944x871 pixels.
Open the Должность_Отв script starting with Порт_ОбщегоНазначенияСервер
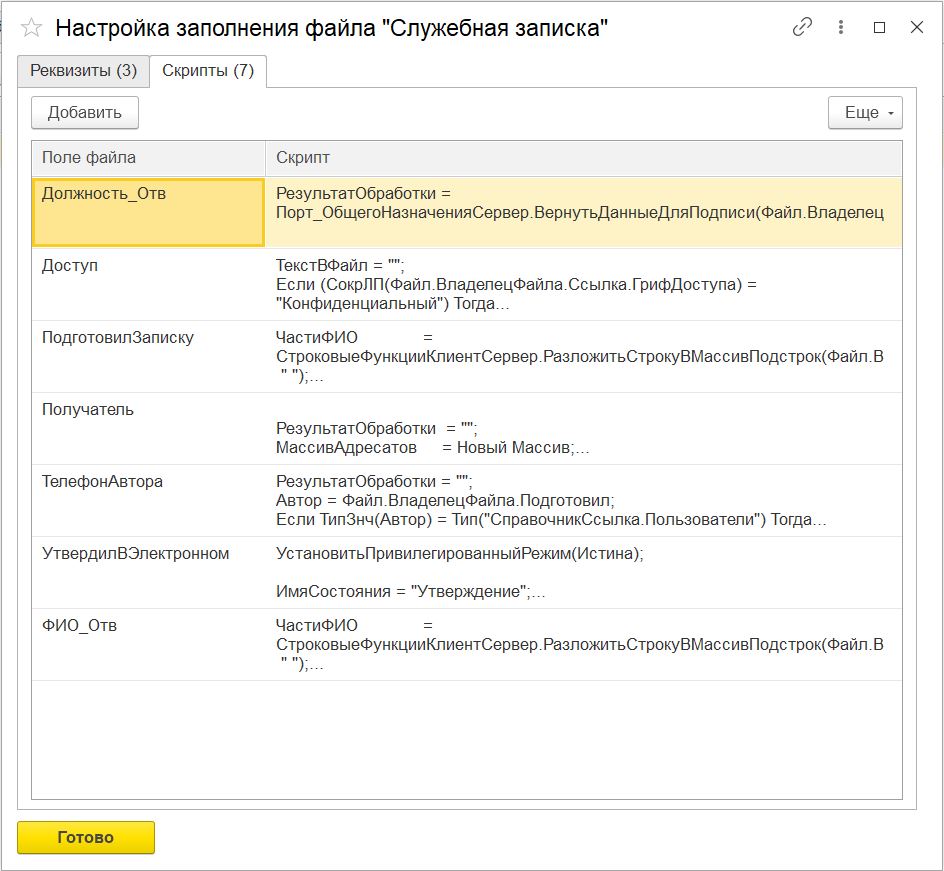coord(583,212)
